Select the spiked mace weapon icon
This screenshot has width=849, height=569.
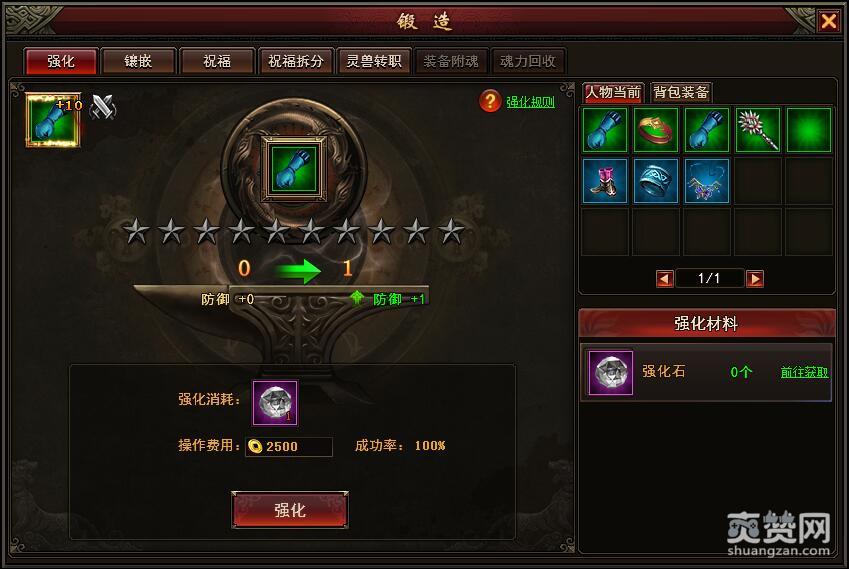click(757, 130)
